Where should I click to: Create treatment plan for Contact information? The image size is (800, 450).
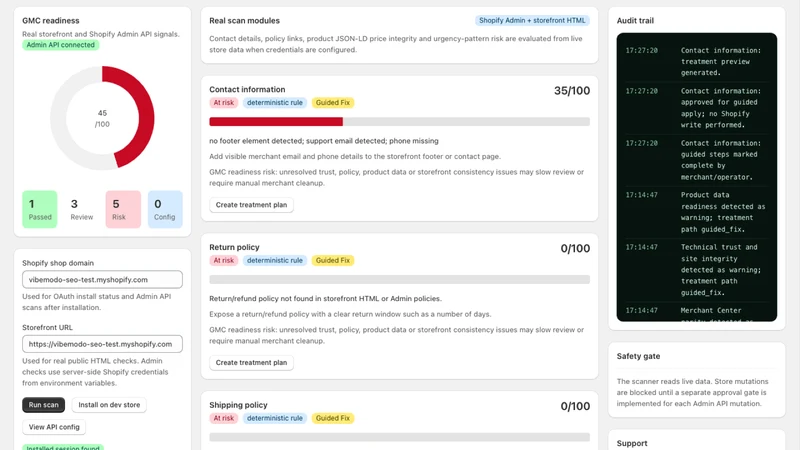[x=252, y=205]
